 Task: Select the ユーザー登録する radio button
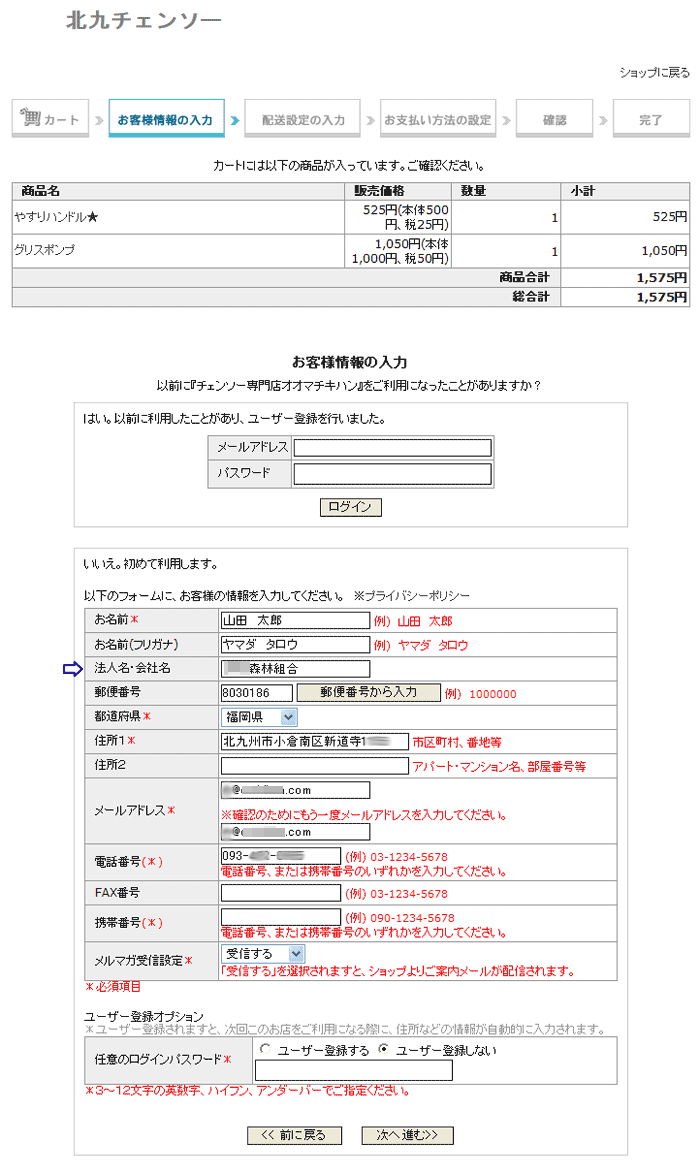265,1050
